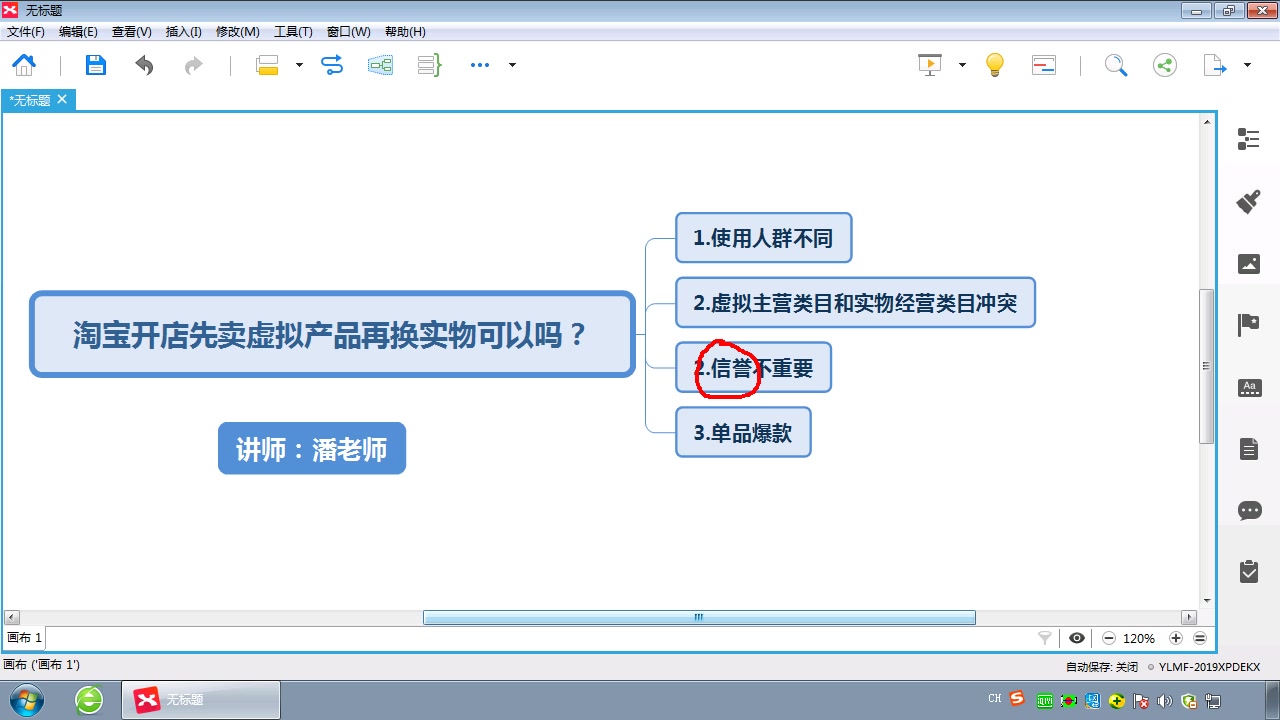Open the export dropdown arrow
Image resolution: width=1280 pixels, height=720 pixels.
click(x=1247, y=65)
